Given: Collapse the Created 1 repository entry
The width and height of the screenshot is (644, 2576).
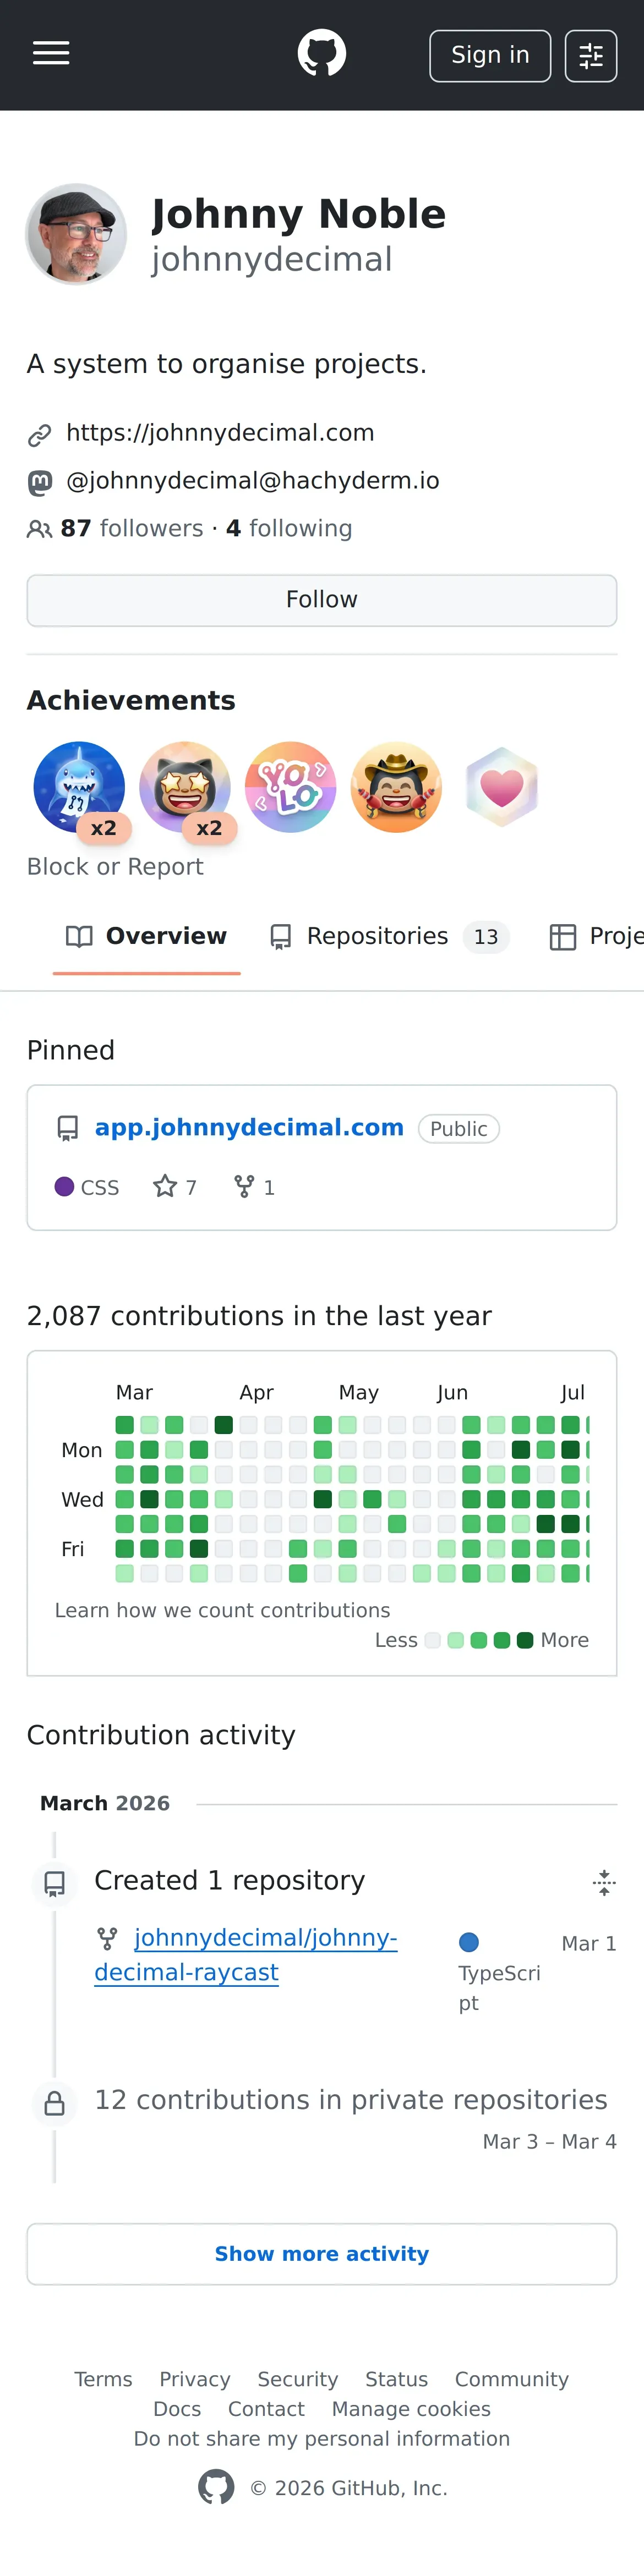Looking at the screenshot, I should point(603,1882).
